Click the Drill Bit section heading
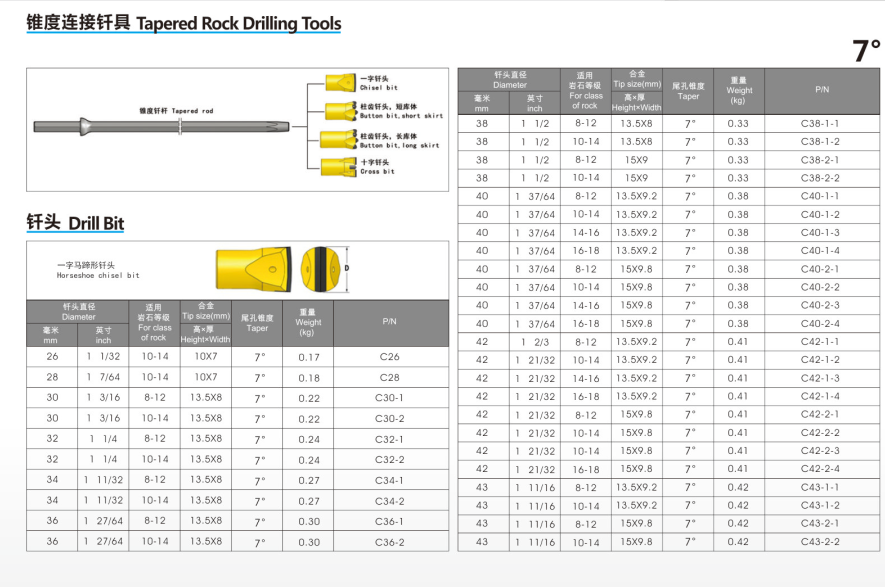The height and width of the screenshot is (587, 885). [75, 223]
